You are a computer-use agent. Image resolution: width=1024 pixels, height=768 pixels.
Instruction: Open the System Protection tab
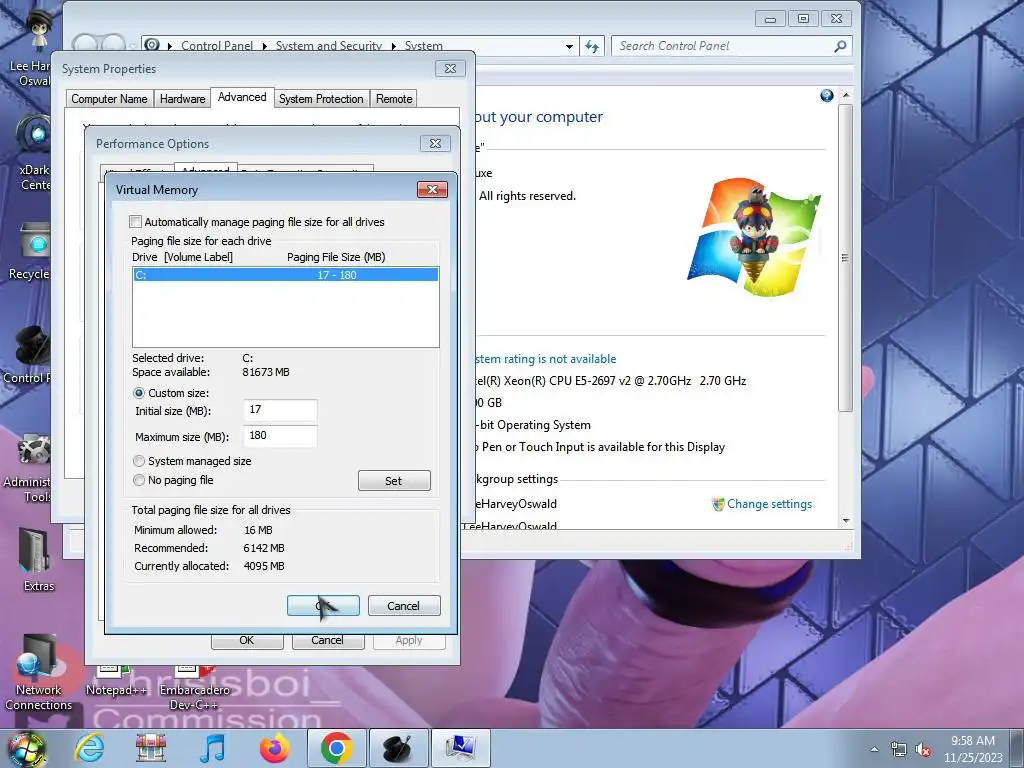click(321, 99)
